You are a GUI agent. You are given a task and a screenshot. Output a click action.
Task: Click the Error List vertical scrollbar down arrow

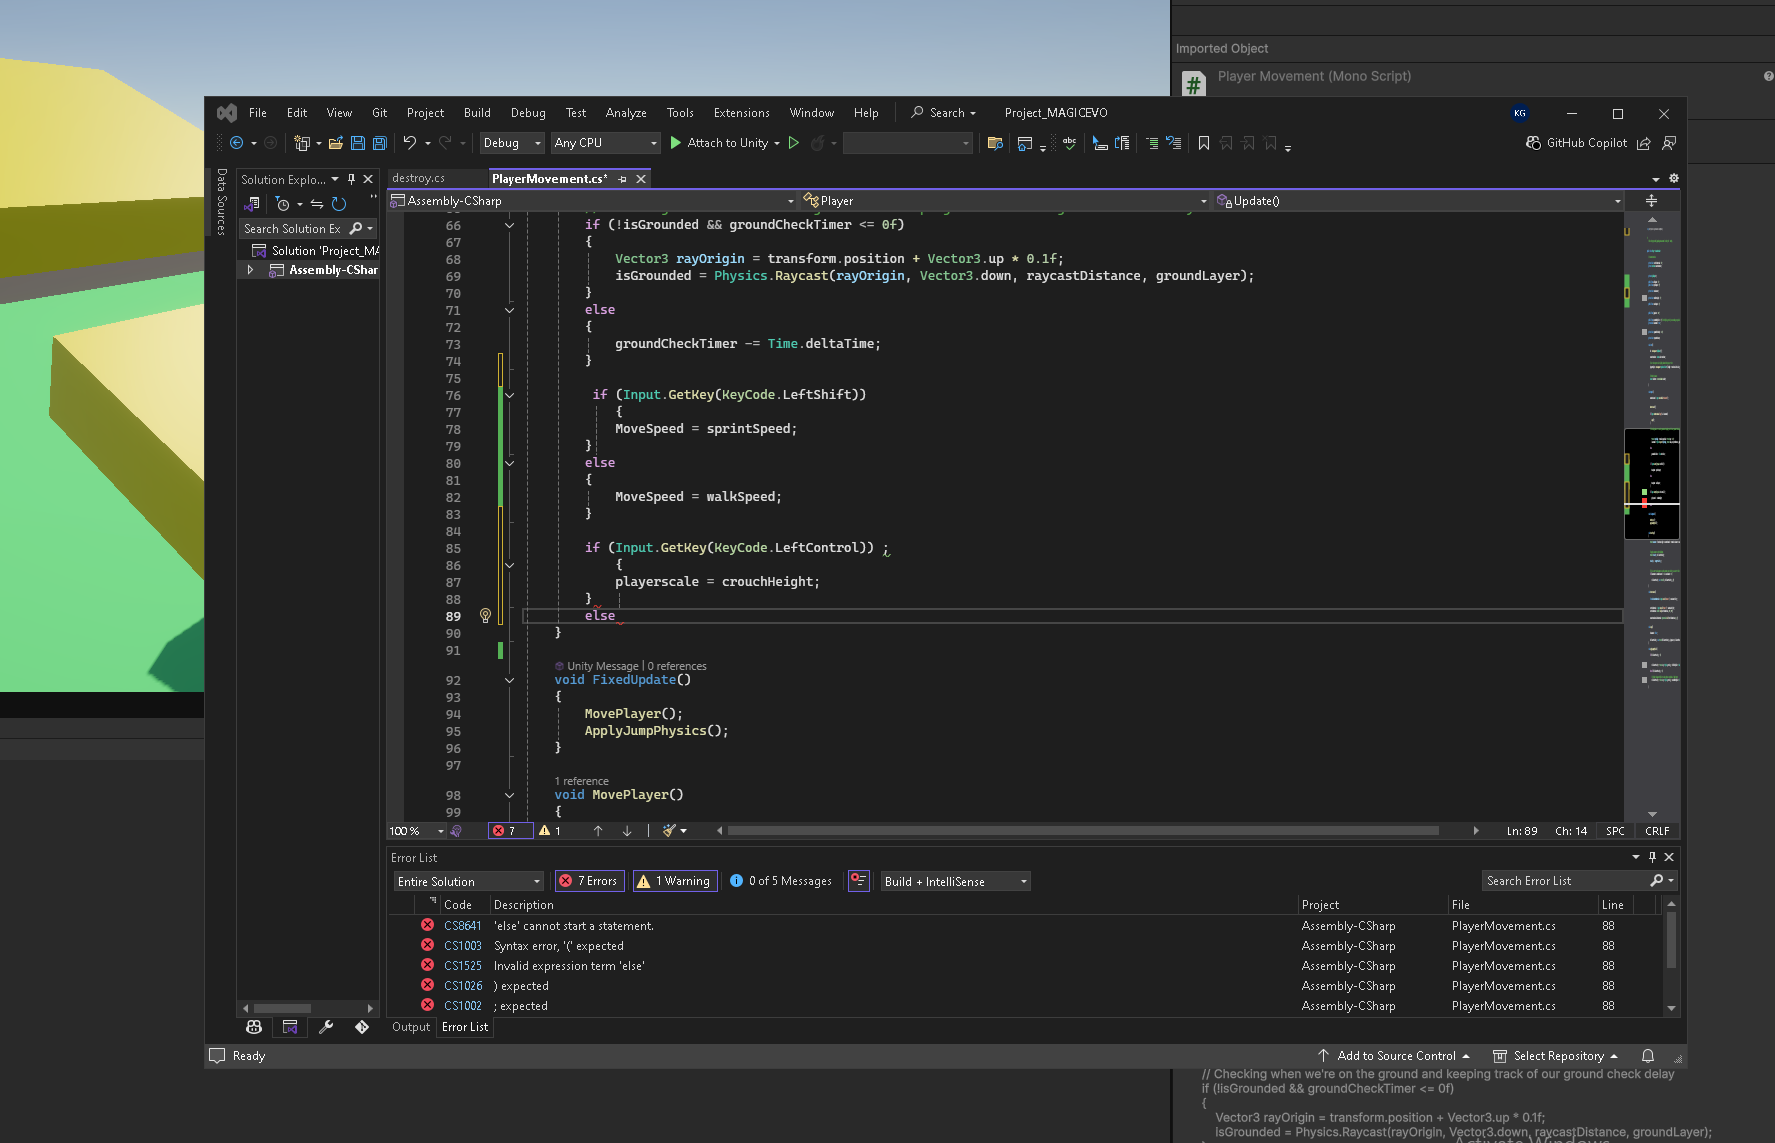click(1671, 1008)
